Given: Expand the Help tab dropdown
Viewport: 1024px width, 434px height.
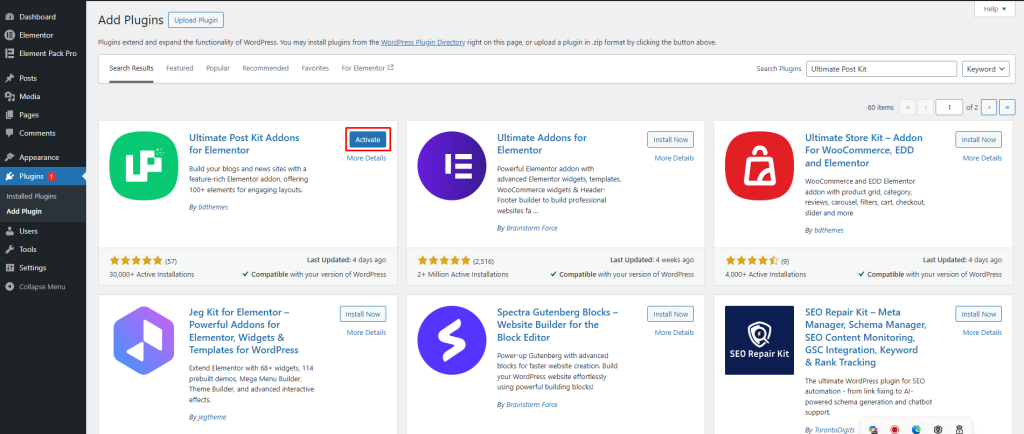Looking at the screenshot, I should click(995, 8).
